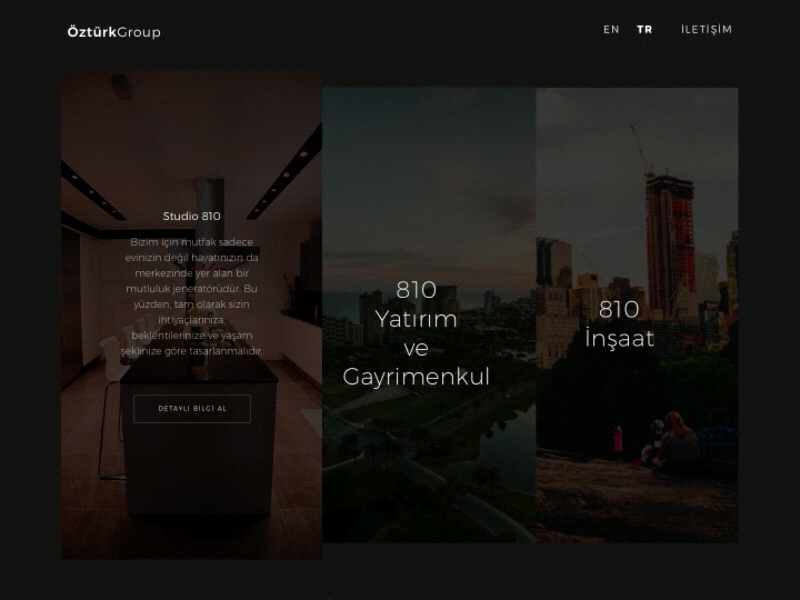Click the bold Öztürk portion of the logo
Viewport: 800px width, 600px height.
[x=91, y=30]
